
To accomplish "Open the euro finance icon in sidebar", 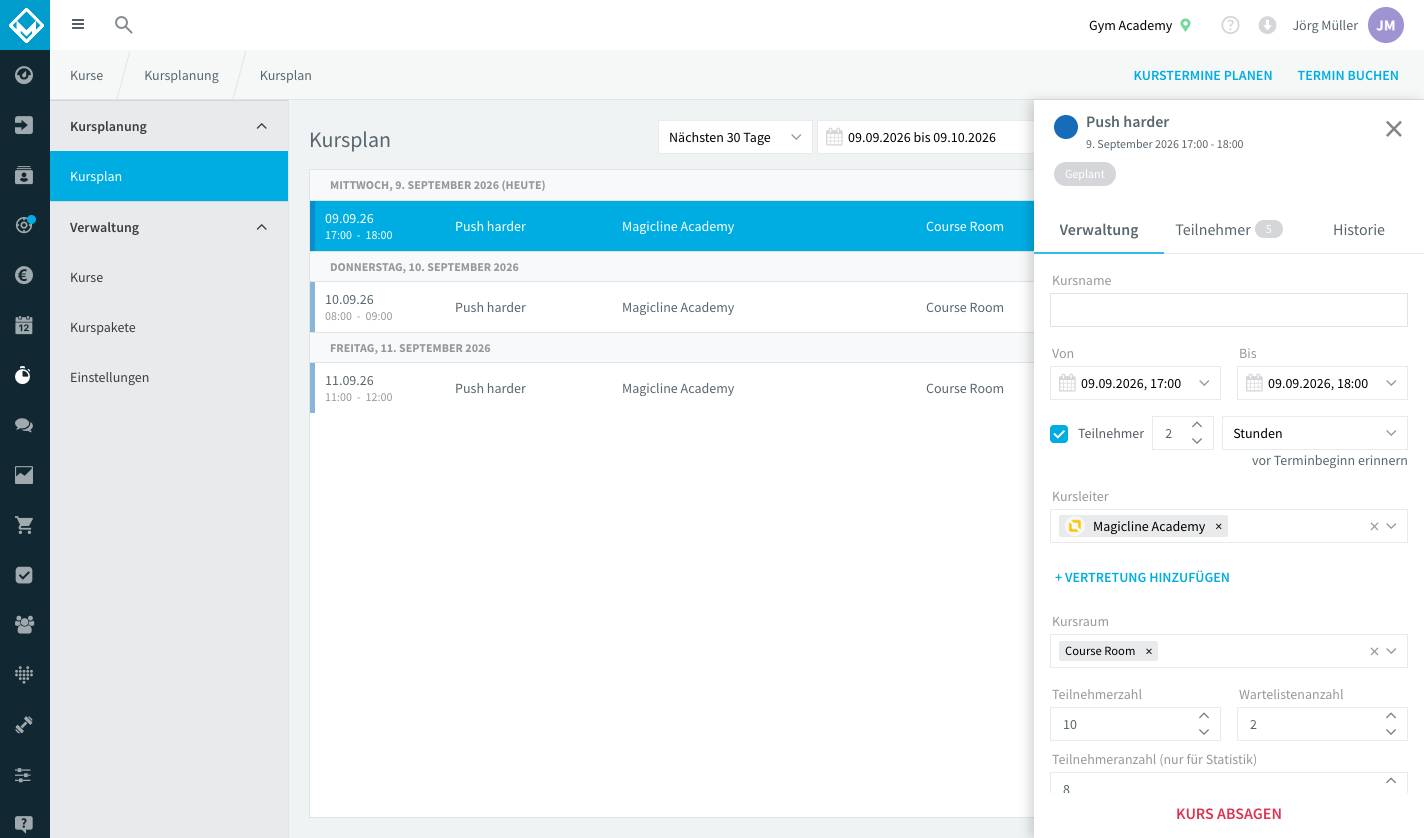I will point(25,275).
